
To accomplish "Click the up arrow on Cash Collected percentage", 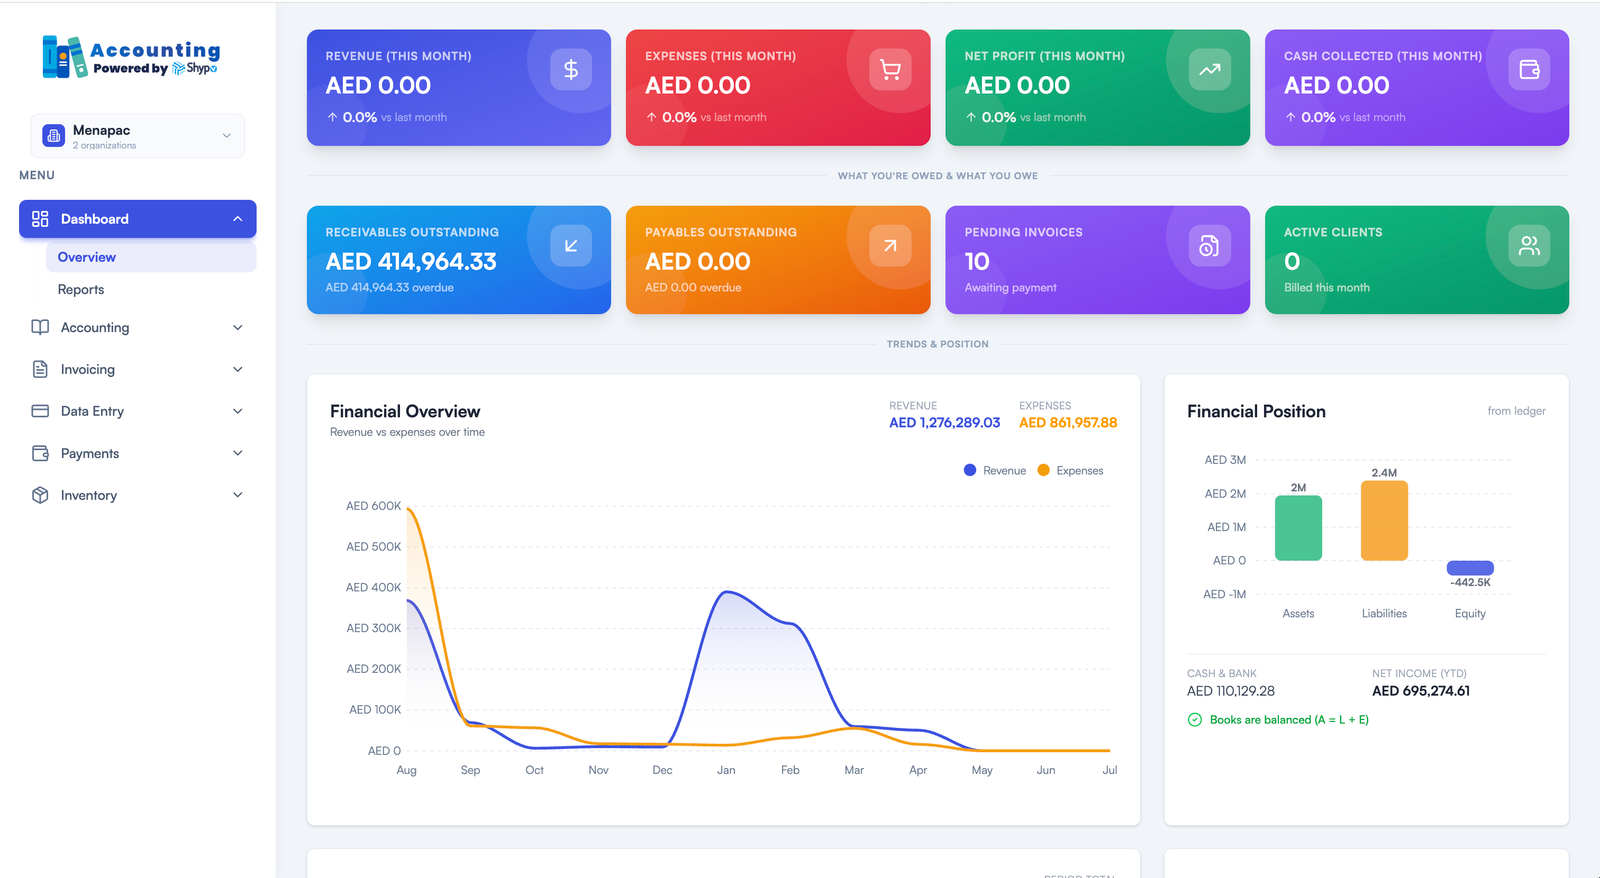I will [1290, 117].
